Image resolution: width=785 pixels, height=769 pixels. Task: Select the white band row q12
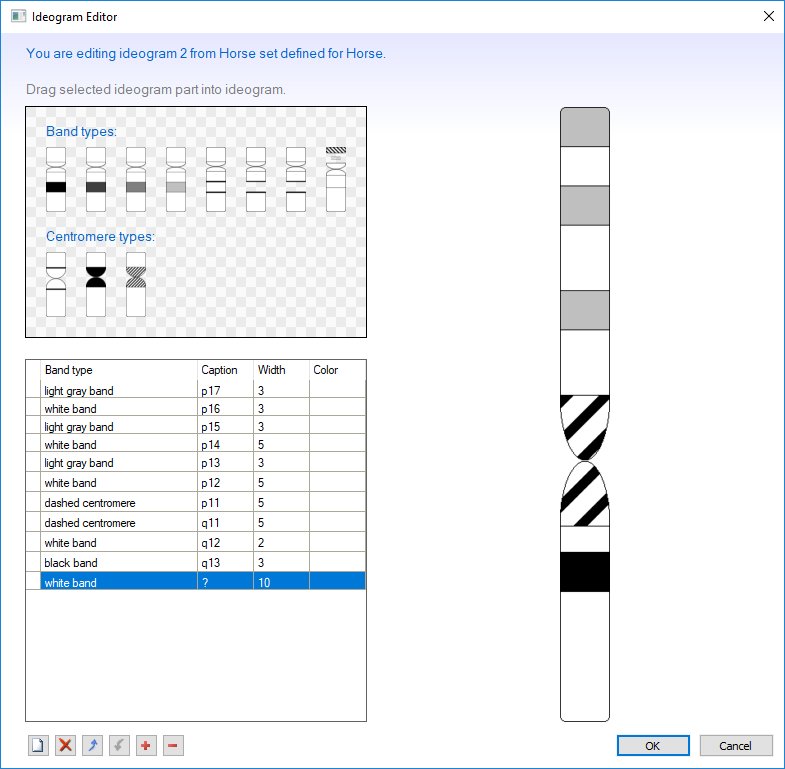click(x=196, y=543)
